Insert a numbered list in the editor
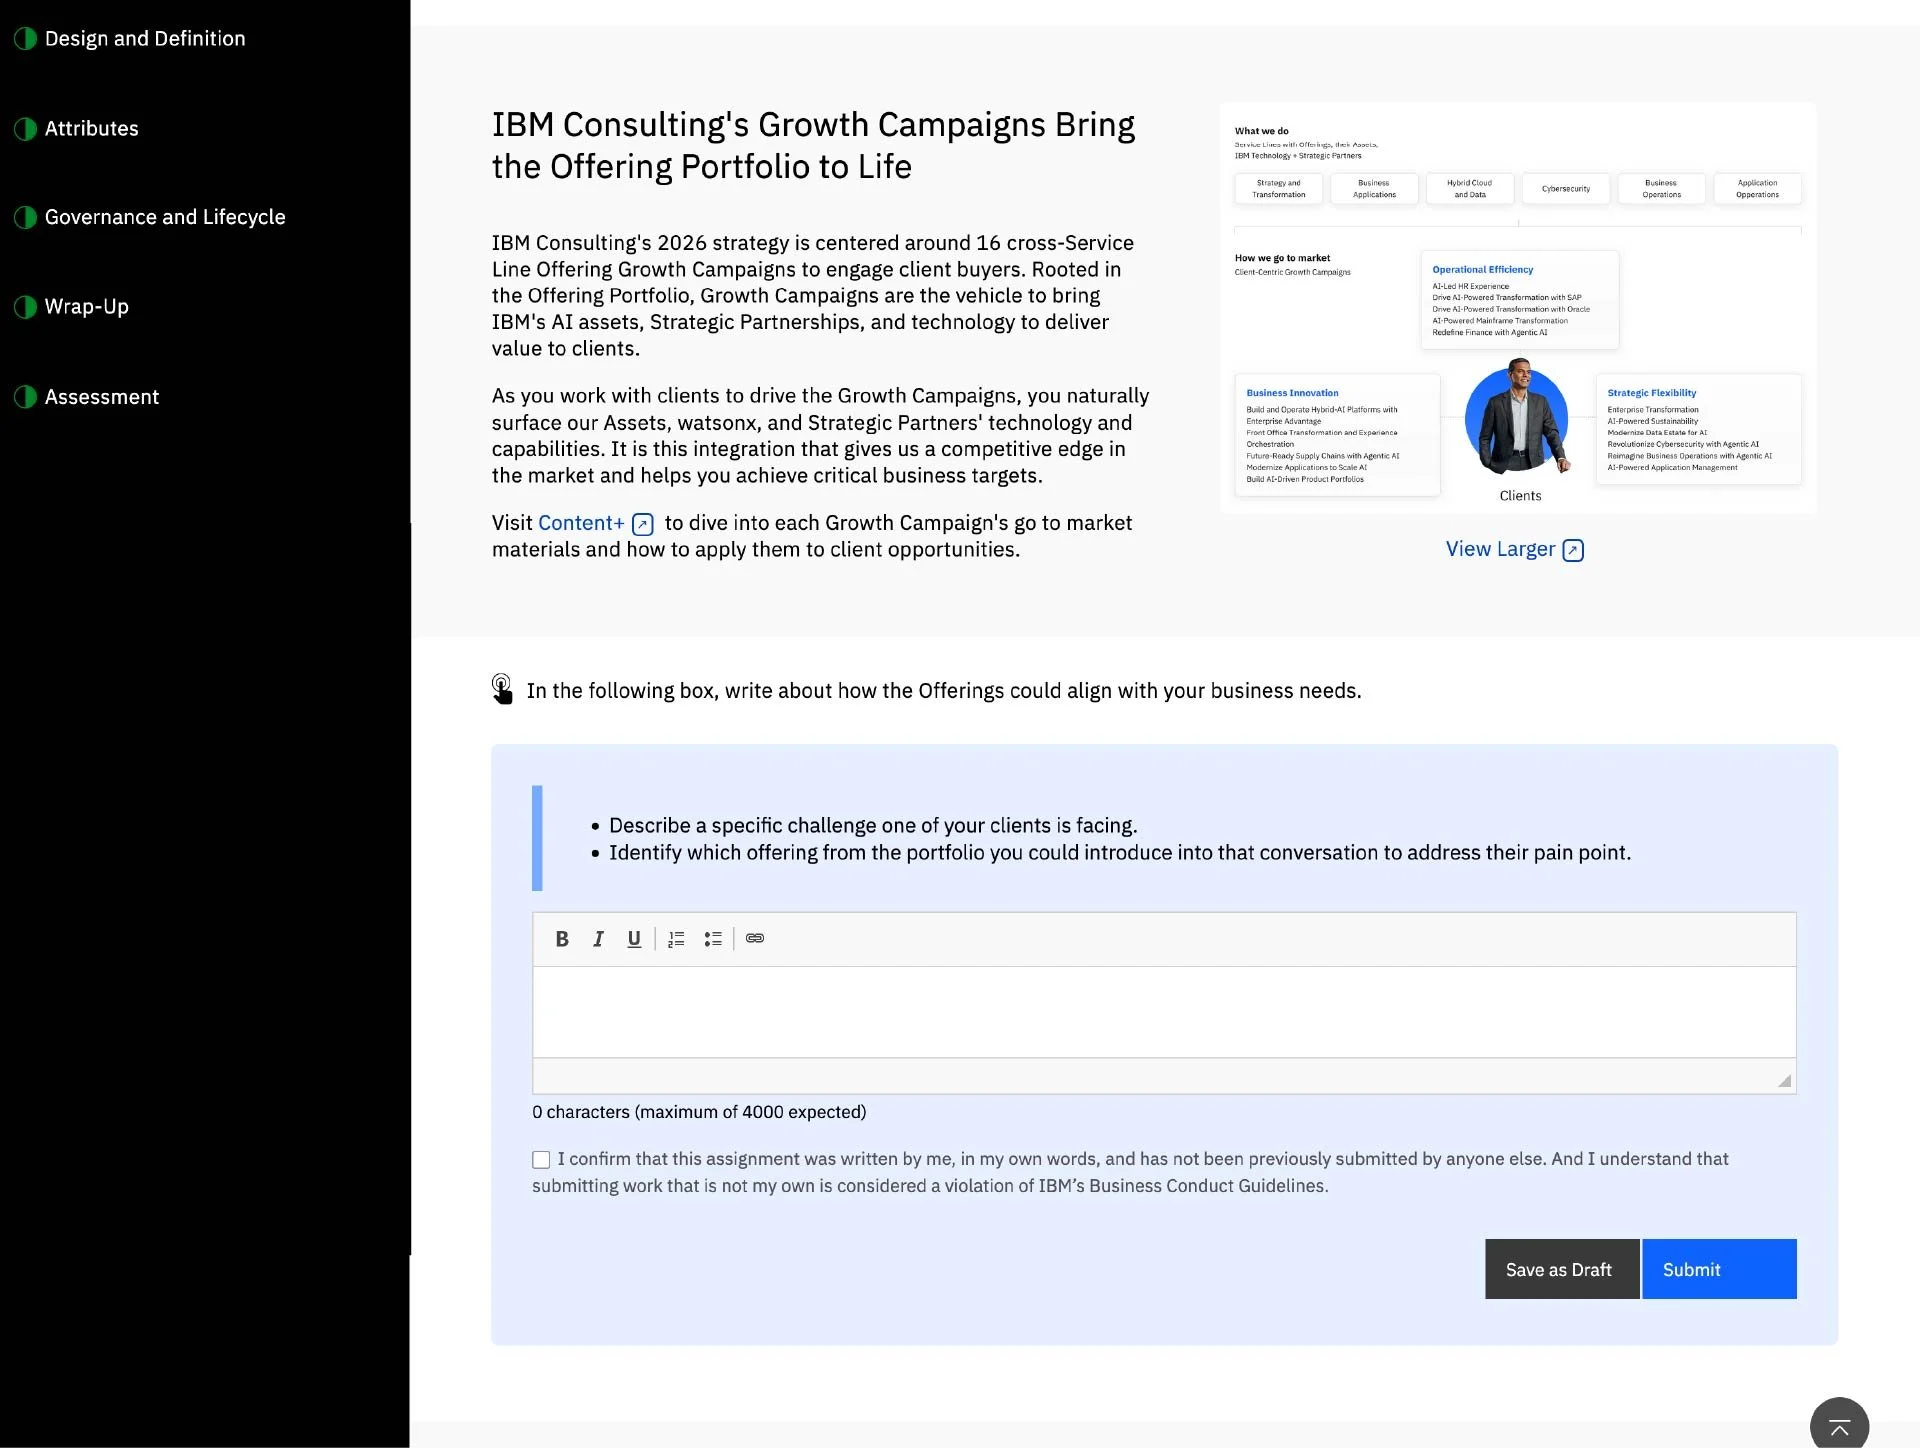Image resolution: width=1920 pixels, height=1448 pixels. 677,939
